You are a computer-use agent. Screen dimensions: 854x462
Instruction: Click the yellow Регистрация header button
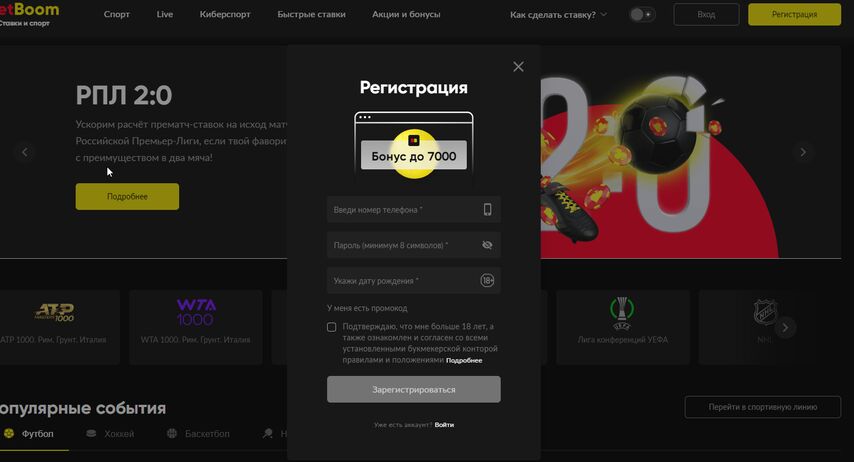click(794, 15)
